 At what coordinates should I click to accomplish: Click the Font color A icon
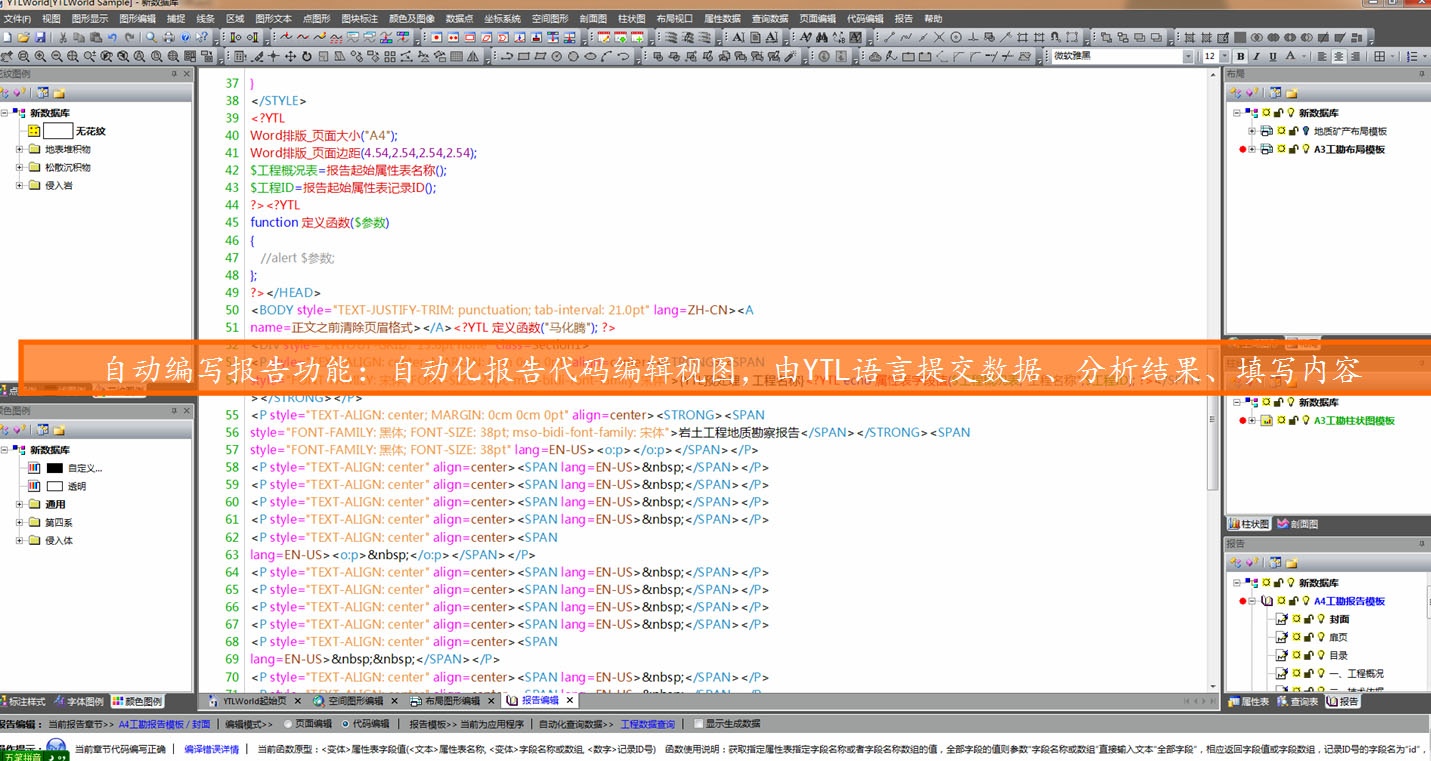[x=1291, y=56]
